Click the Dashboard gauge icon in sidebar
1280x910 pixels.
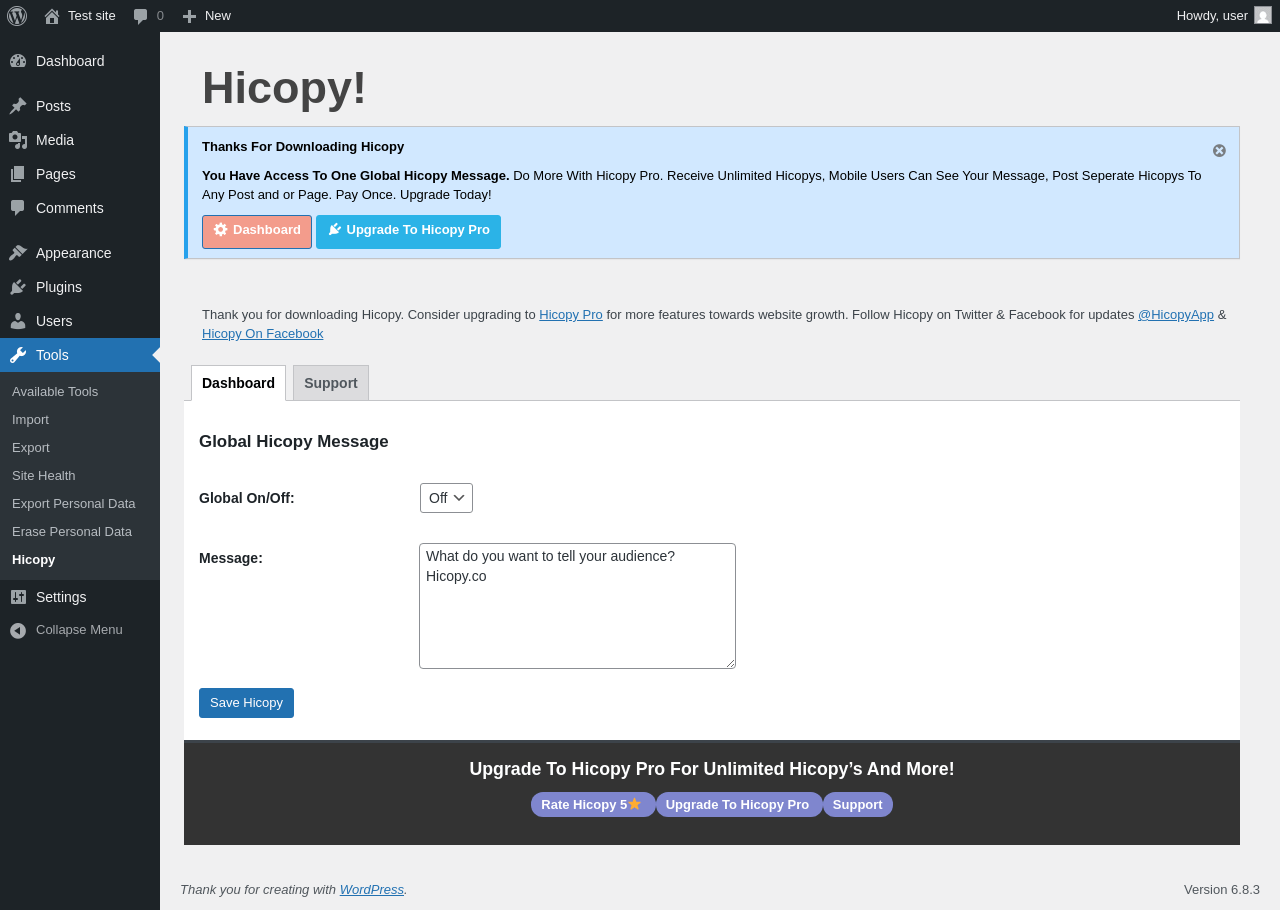pyautogui.click(x=18, y=61)
